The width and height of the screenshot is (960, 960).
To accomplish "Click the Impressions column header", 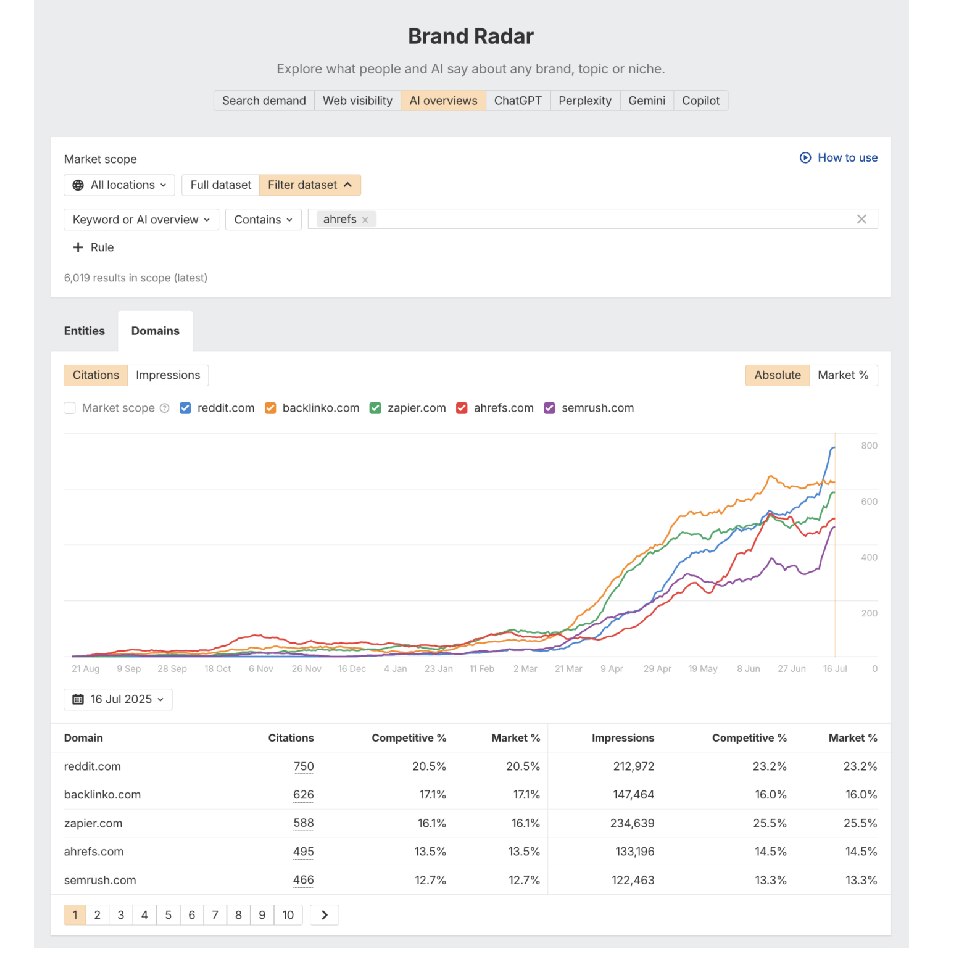I will coord(623,738).
